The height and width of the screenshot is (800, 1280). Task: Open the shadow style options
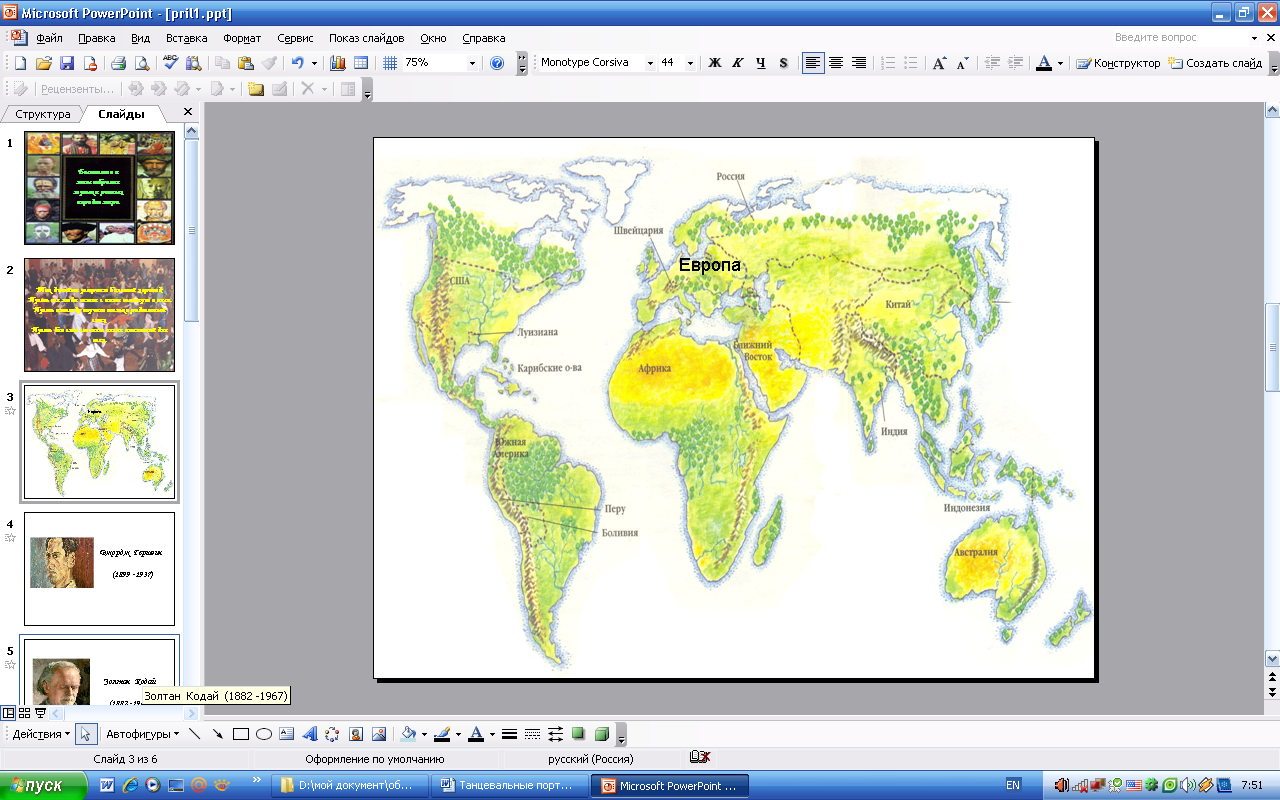click(578, 734)
